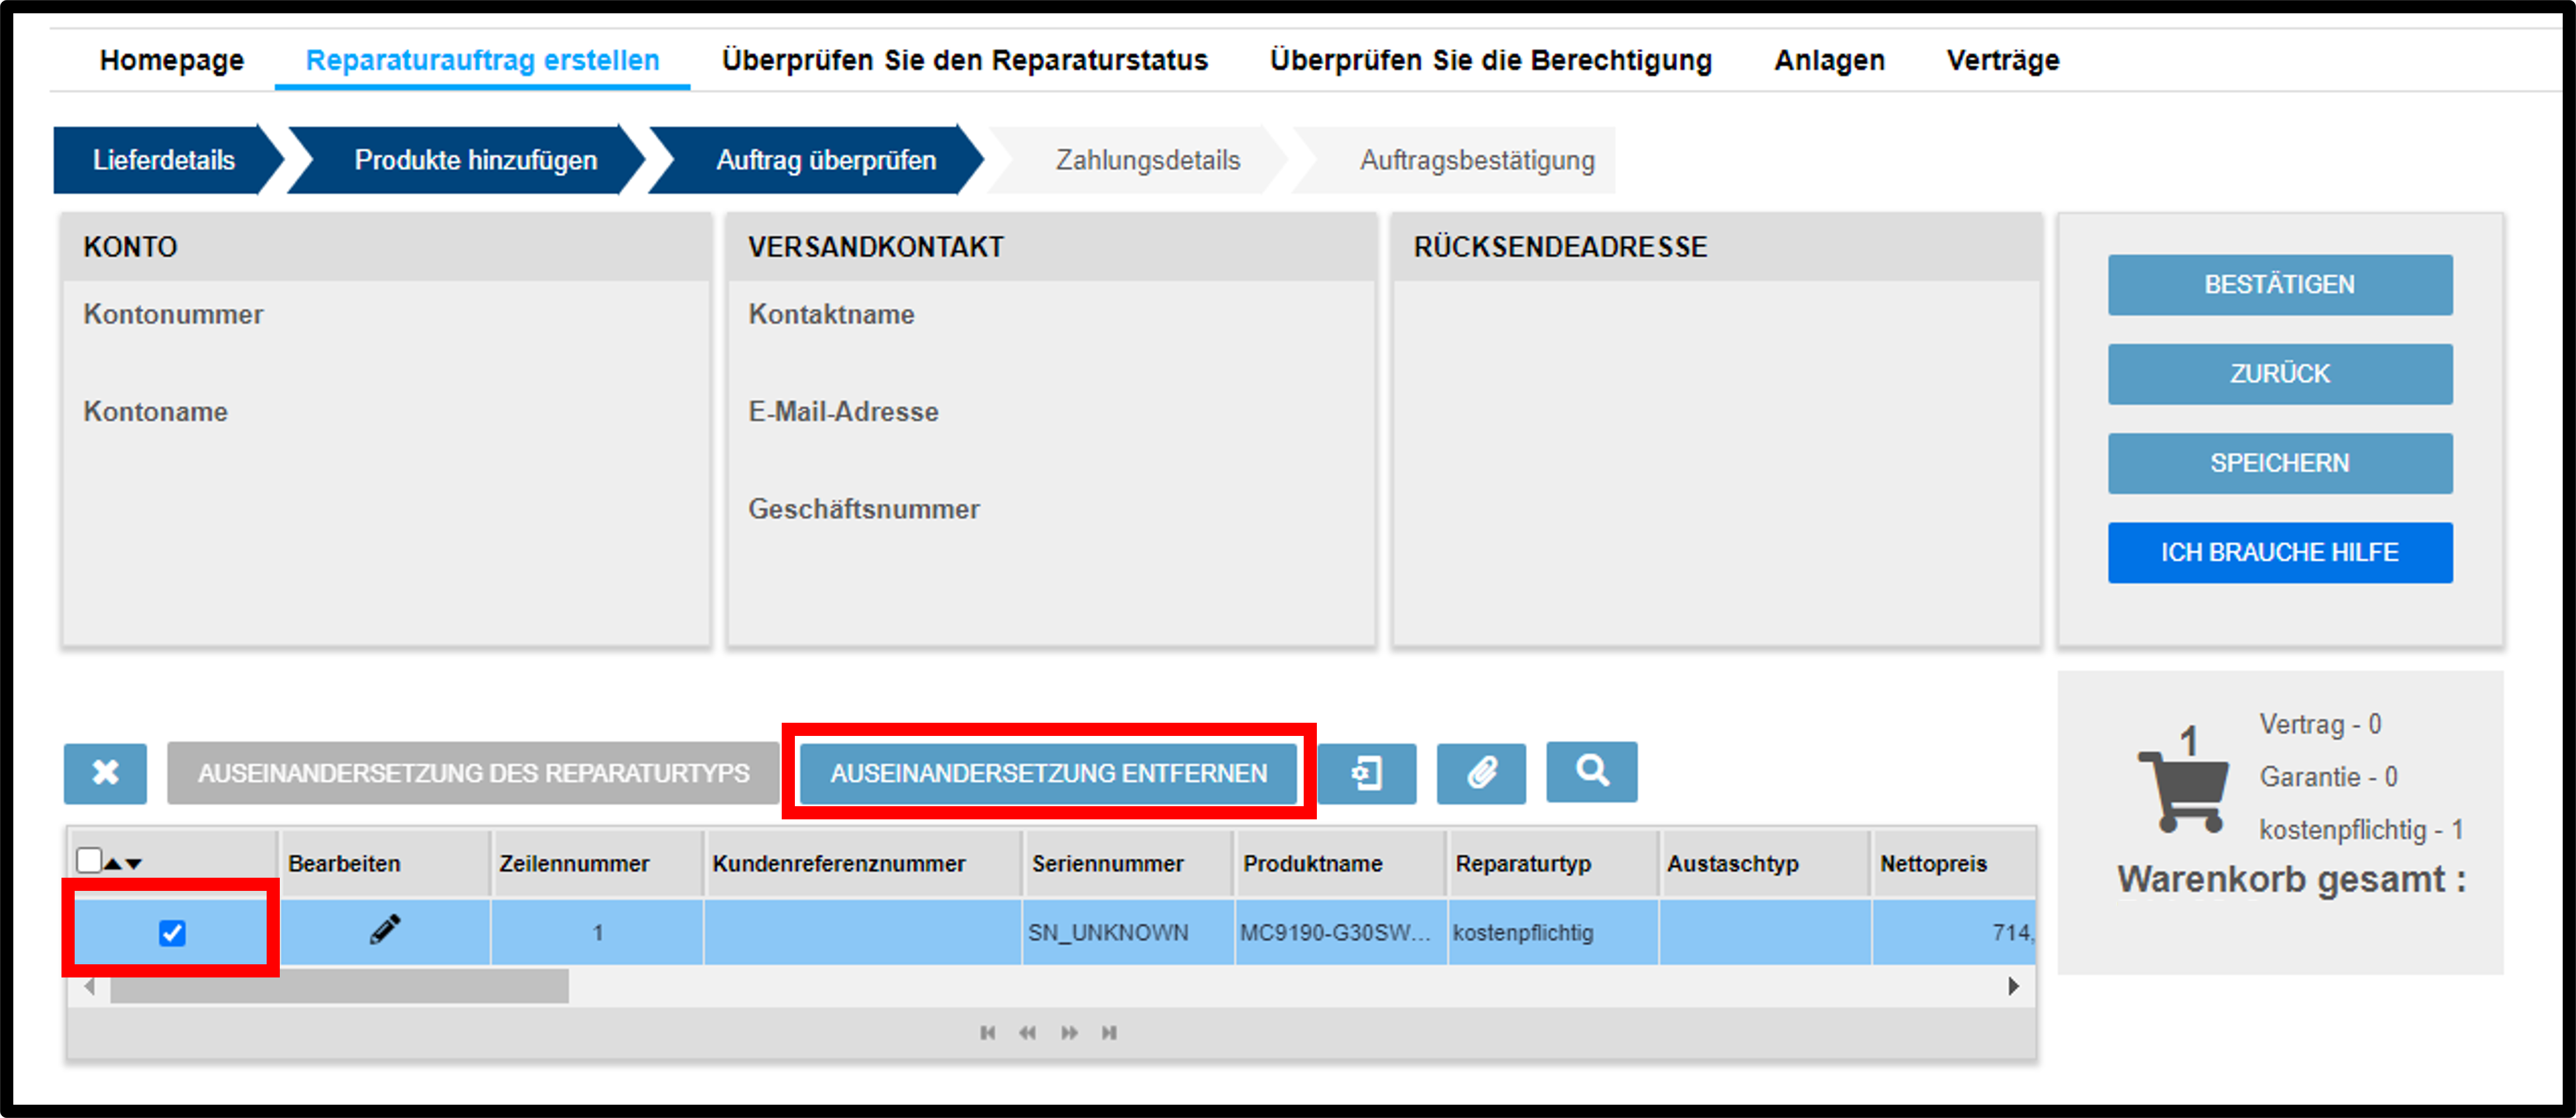Click the KONTO panel header
Viewport: 2576px width, 1118px height.
[x=386, y=247]
